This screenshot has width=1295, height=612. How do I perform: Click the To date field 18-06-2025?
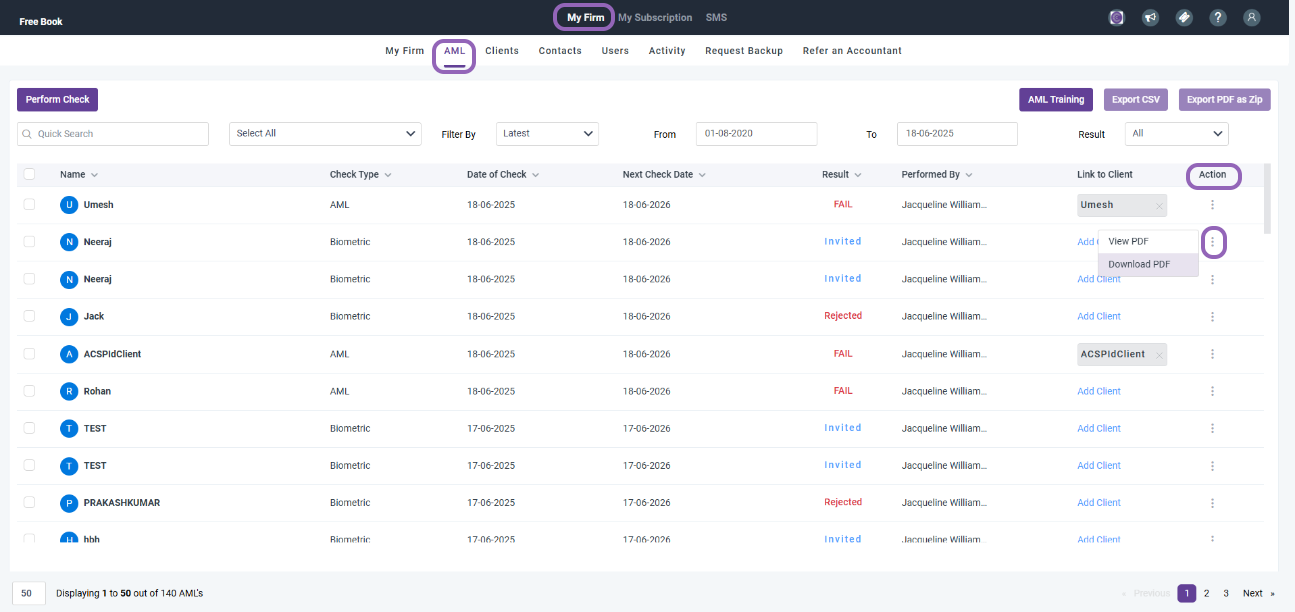[x=957, y=134]
